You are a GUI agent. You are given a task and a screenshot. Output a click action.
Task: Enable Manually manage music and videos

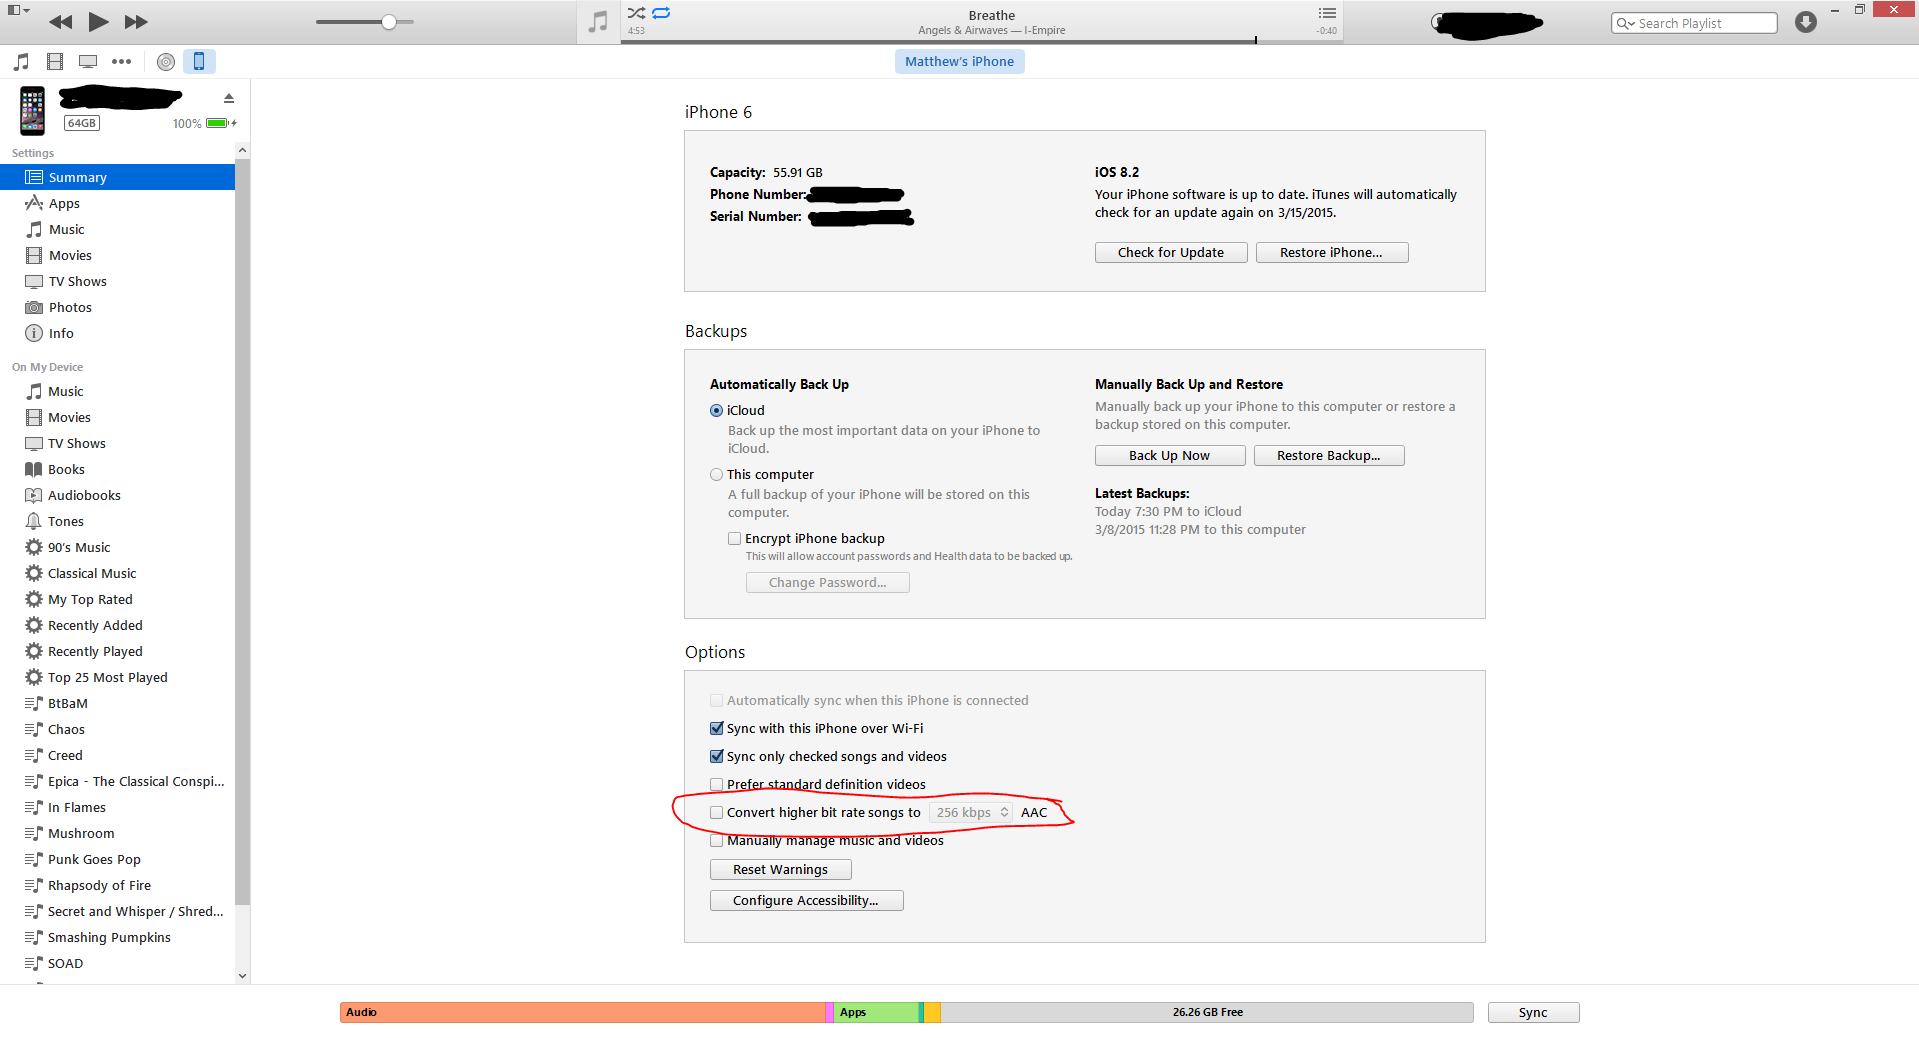[x=716, y=841]
